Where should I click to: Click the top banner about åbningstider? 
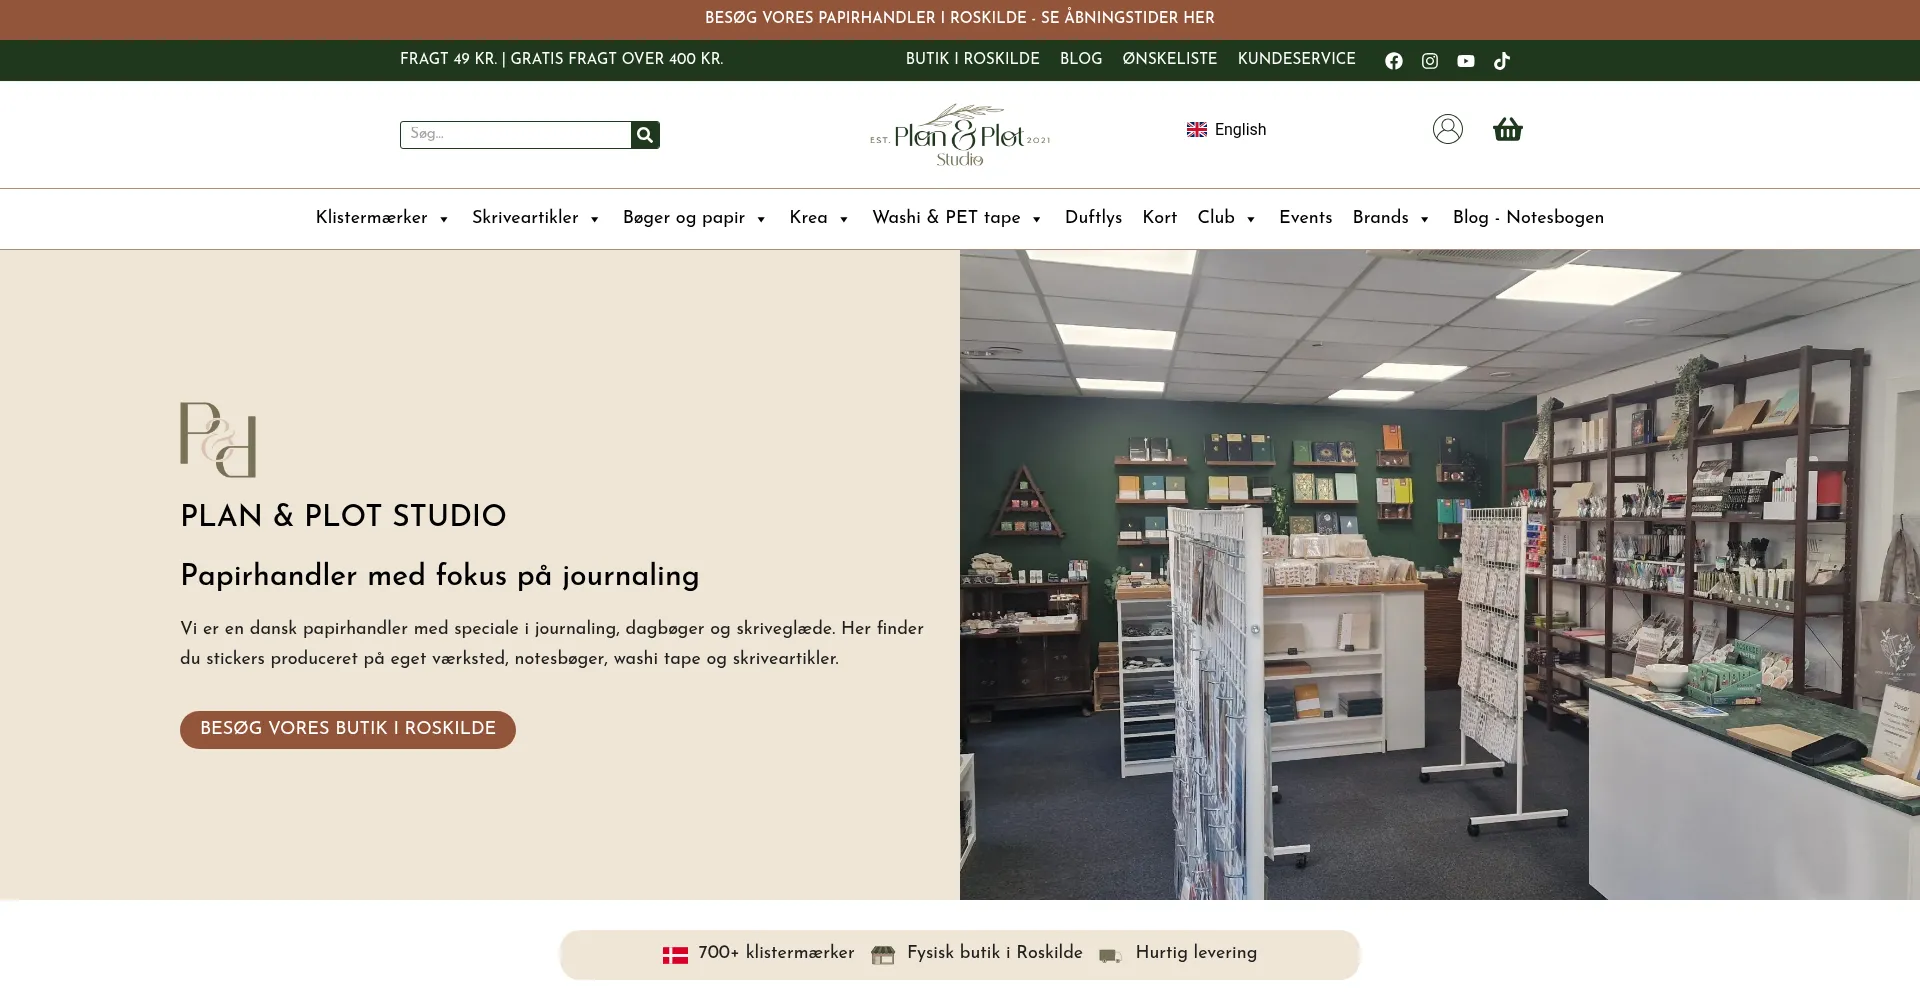(x=960, y=19)
